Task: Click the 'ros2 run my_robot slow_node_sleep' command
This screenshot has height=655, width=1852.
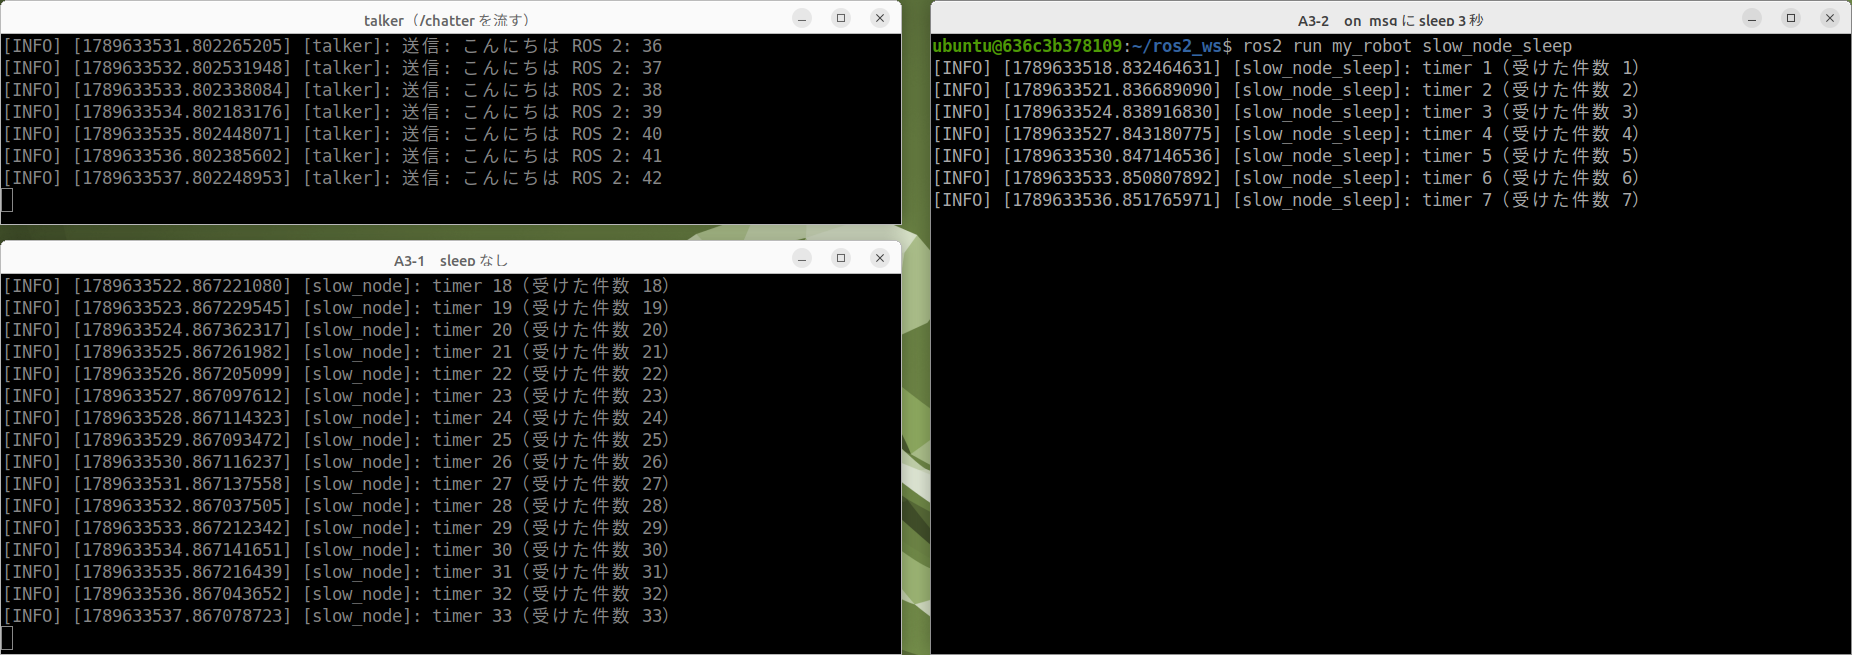Action: pos(1407,46)
